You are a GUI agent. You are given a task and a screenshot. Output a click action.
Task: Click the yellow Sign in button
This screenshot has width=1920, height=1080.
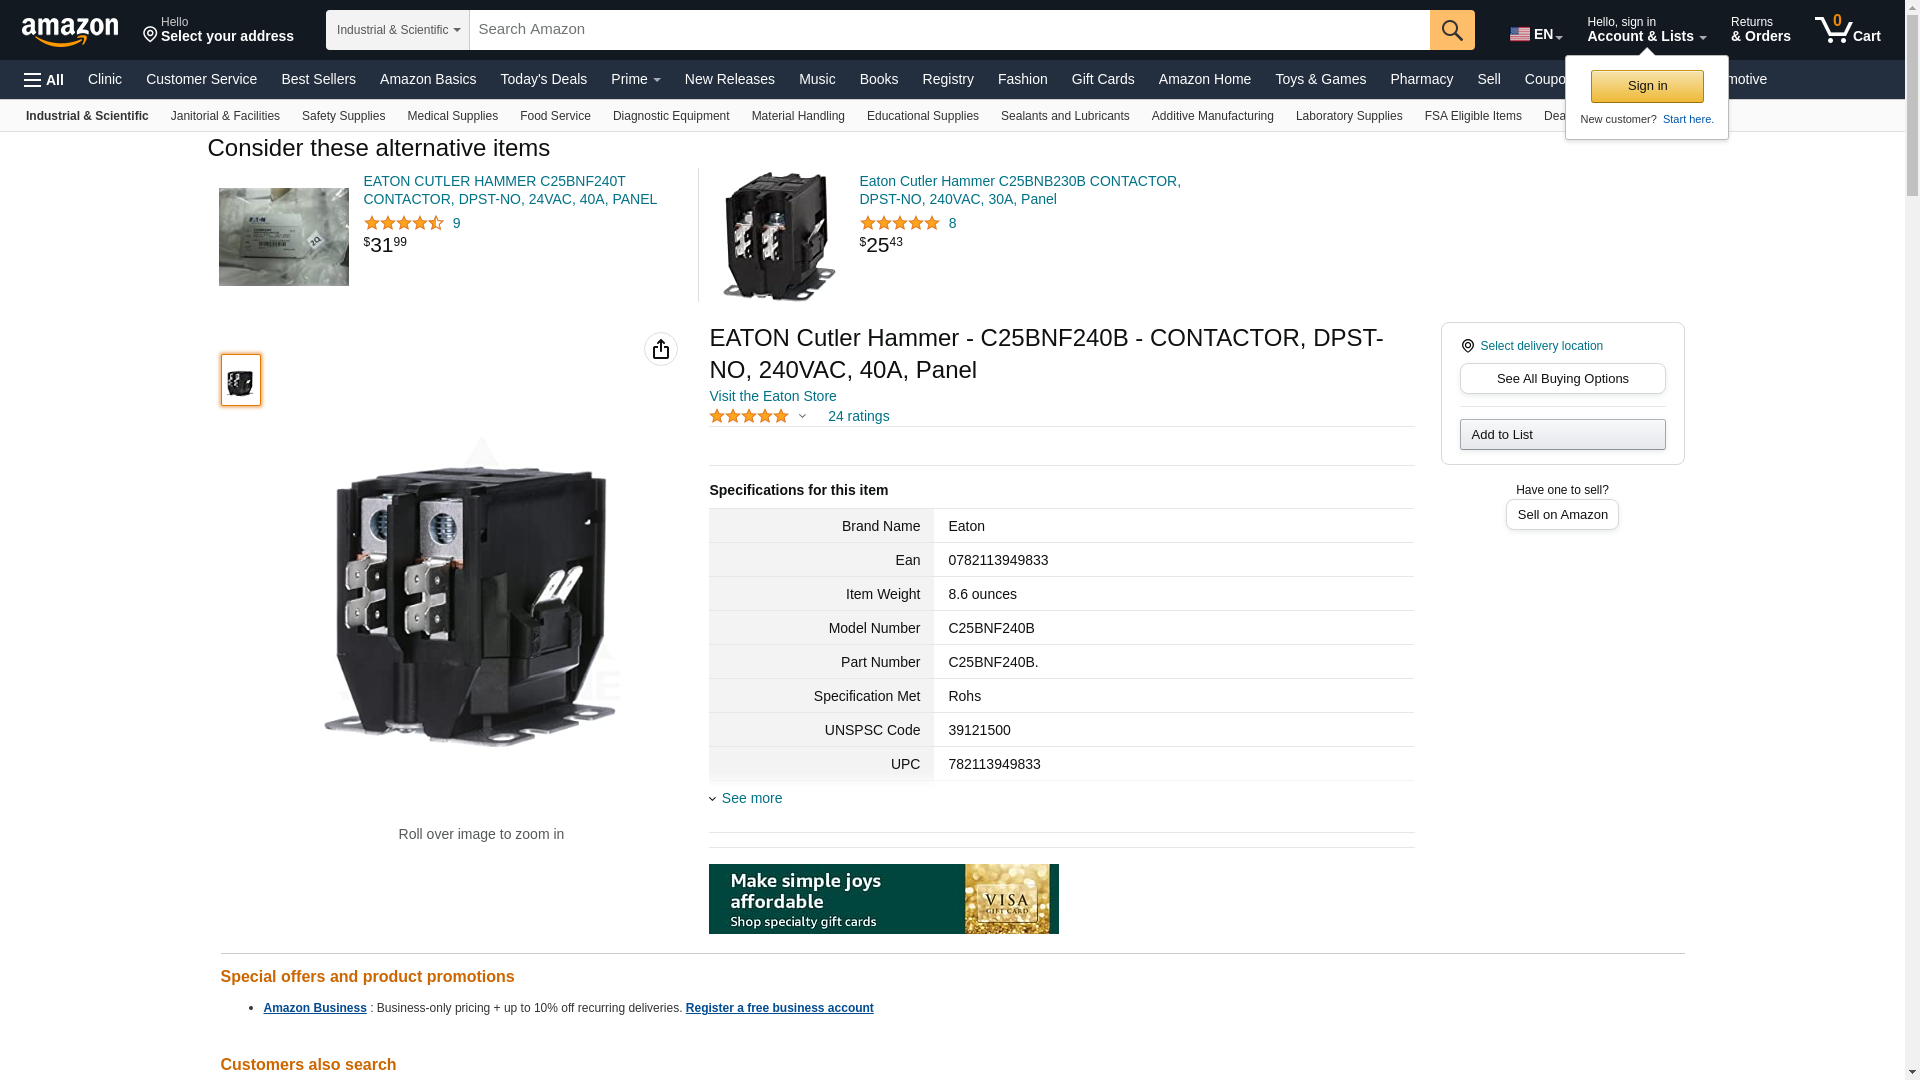[1647, 86]
